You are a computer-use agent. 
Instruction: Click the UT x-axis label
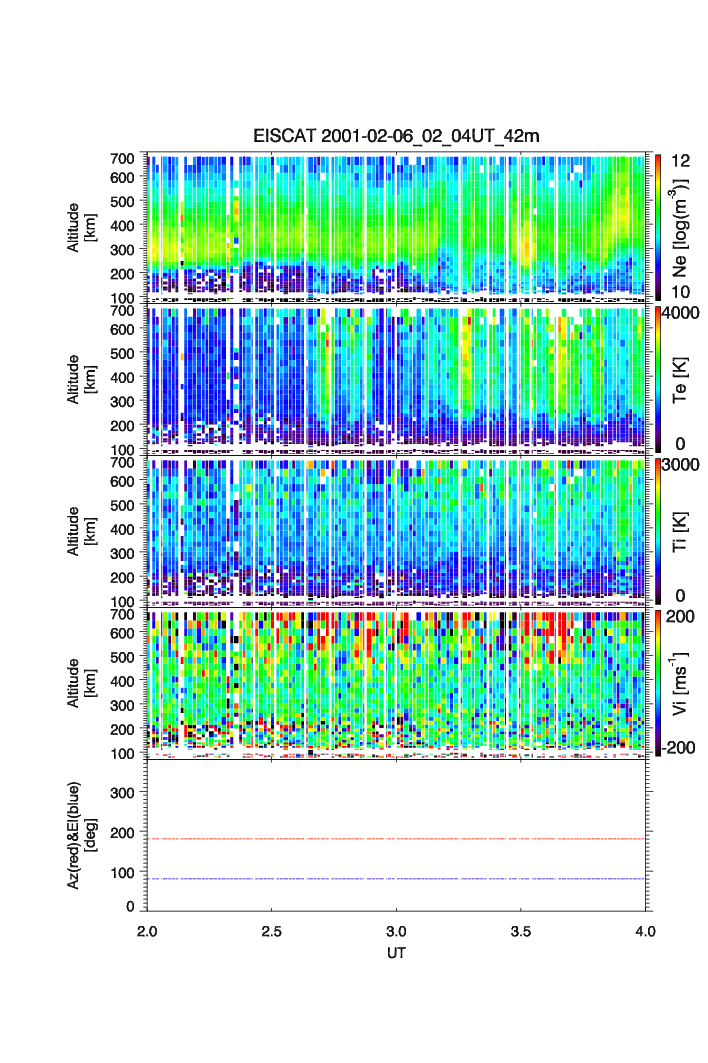coord(397,953)
